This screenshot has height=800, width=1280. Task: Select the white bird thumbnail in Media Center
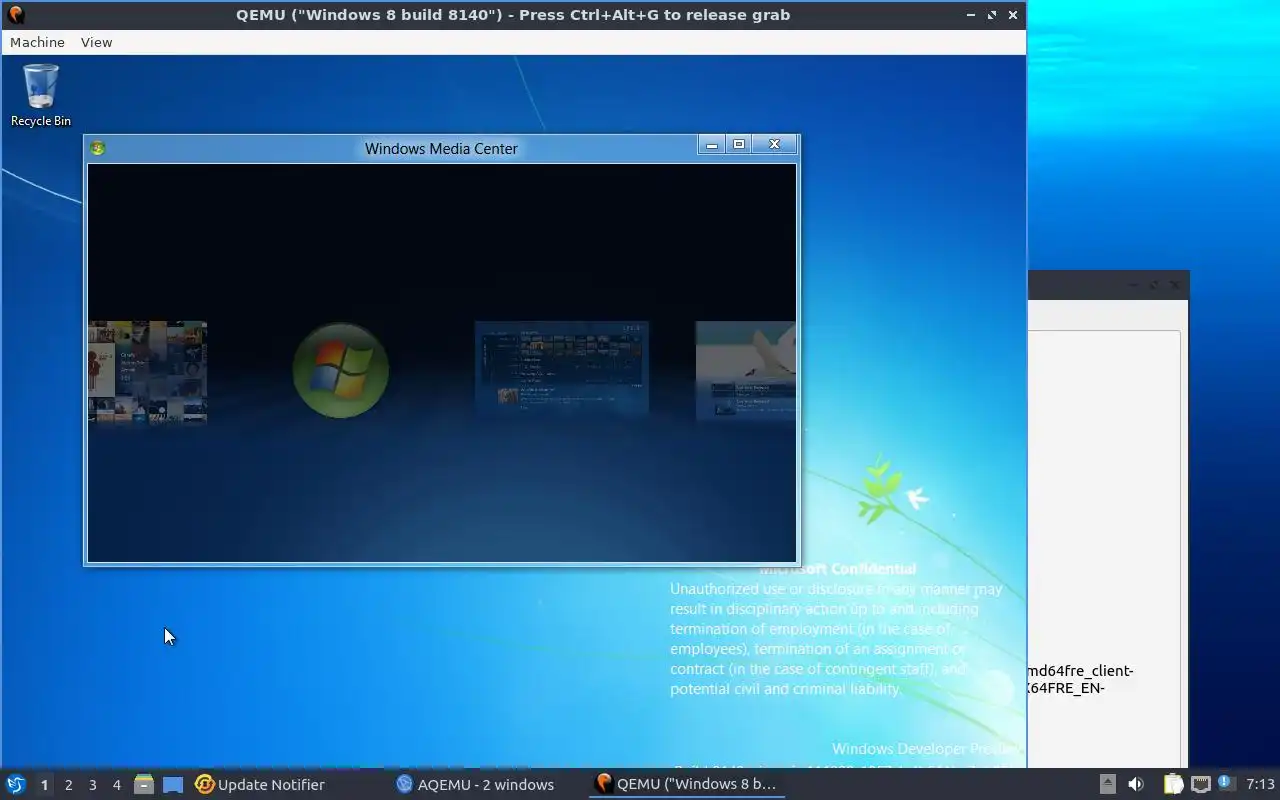click(x=746, y=370)
